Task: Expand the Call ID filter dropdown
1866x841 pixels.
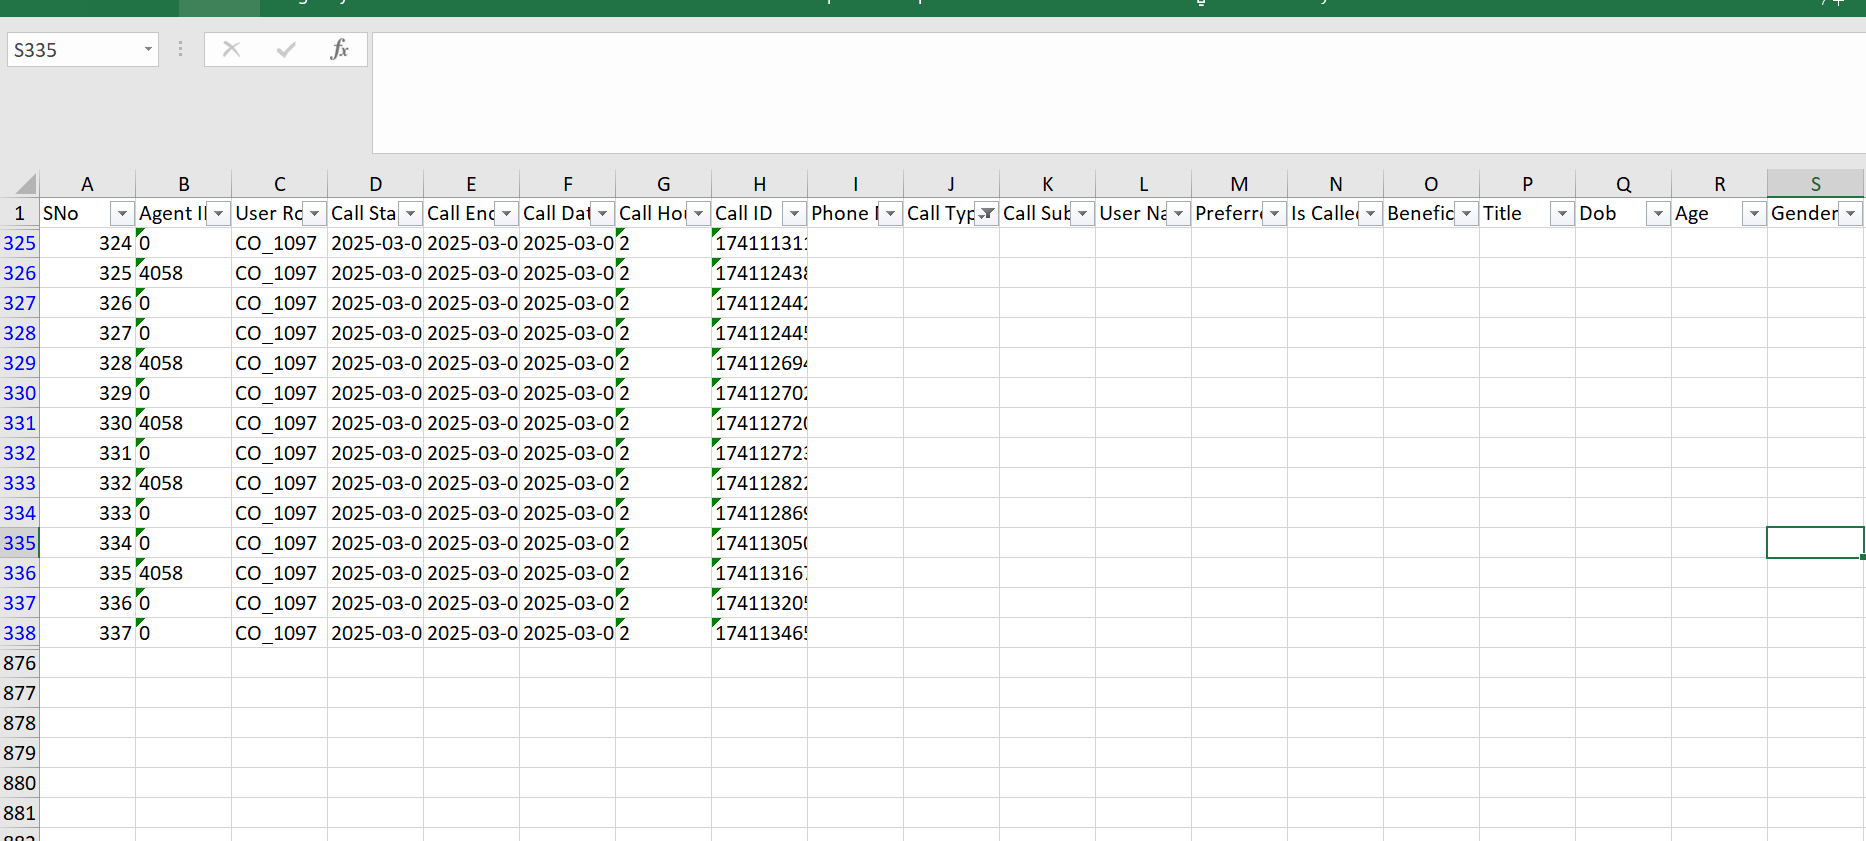Action: pyautogui.click(x=794, y=213)
